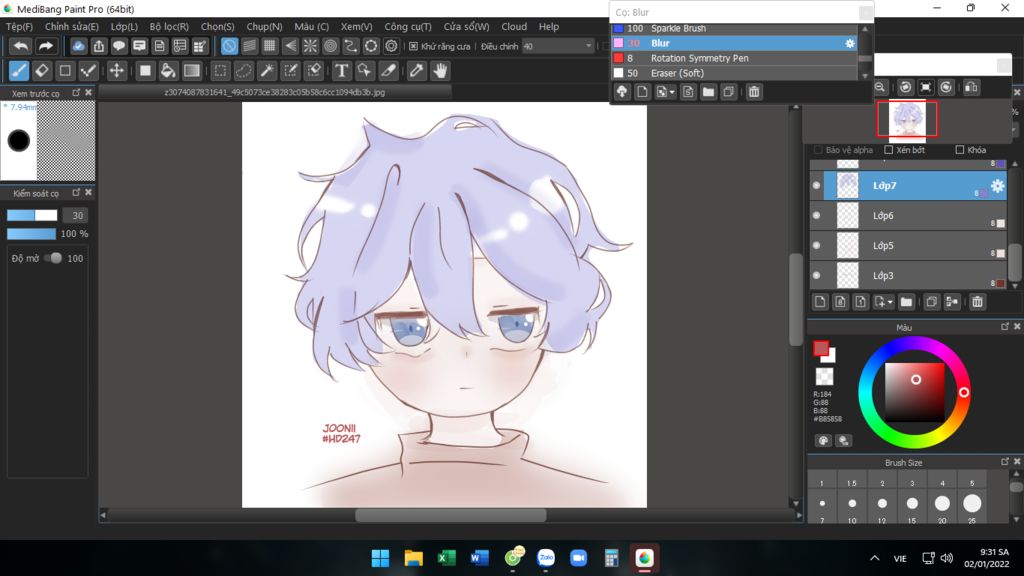Expand add-brush dropdown in brush panel
Viewport: 1024px width, 576px height.
coord(671,93)
